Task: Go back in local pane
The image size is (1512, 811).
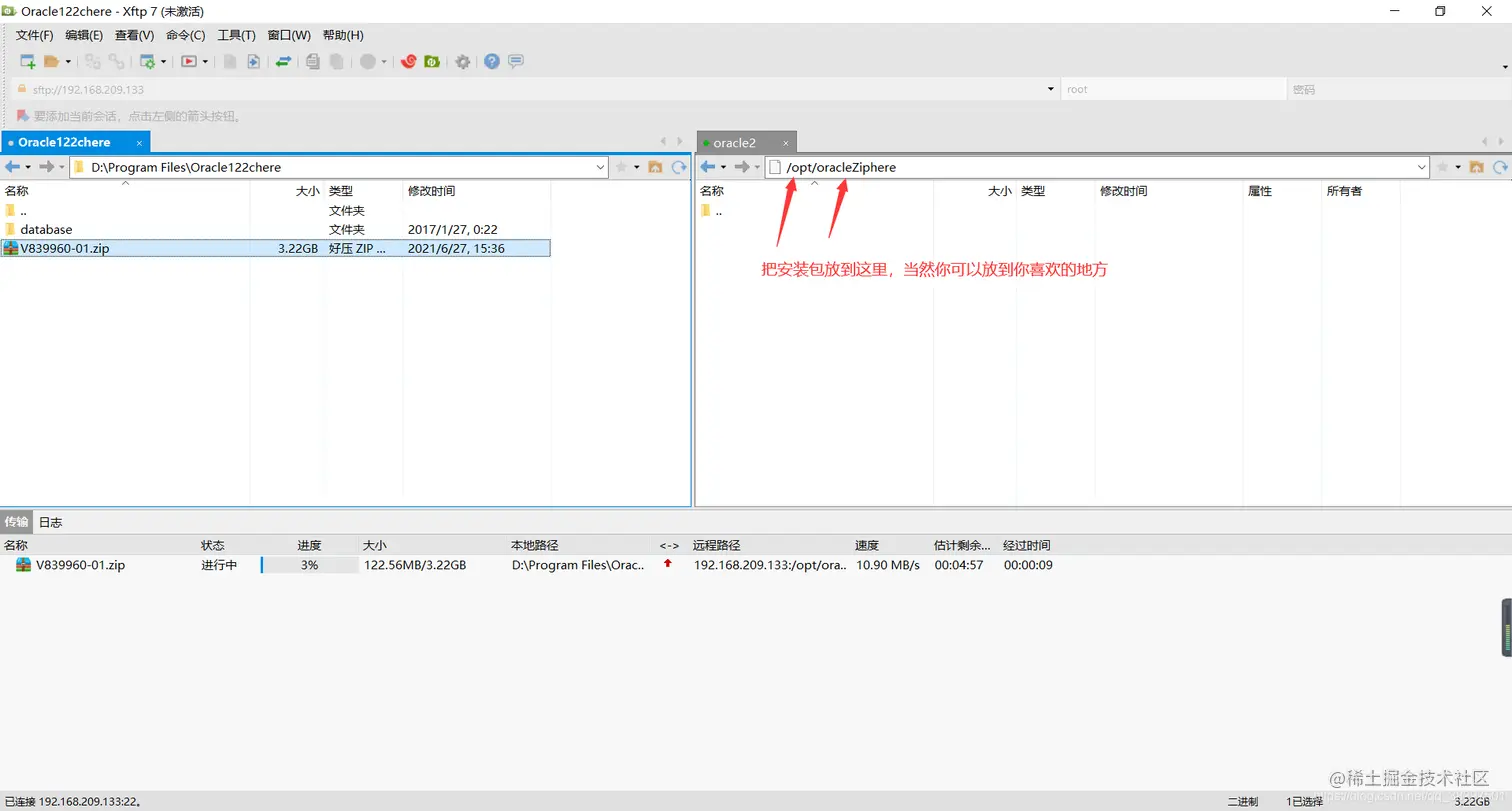Action: (x=13, y=167)
